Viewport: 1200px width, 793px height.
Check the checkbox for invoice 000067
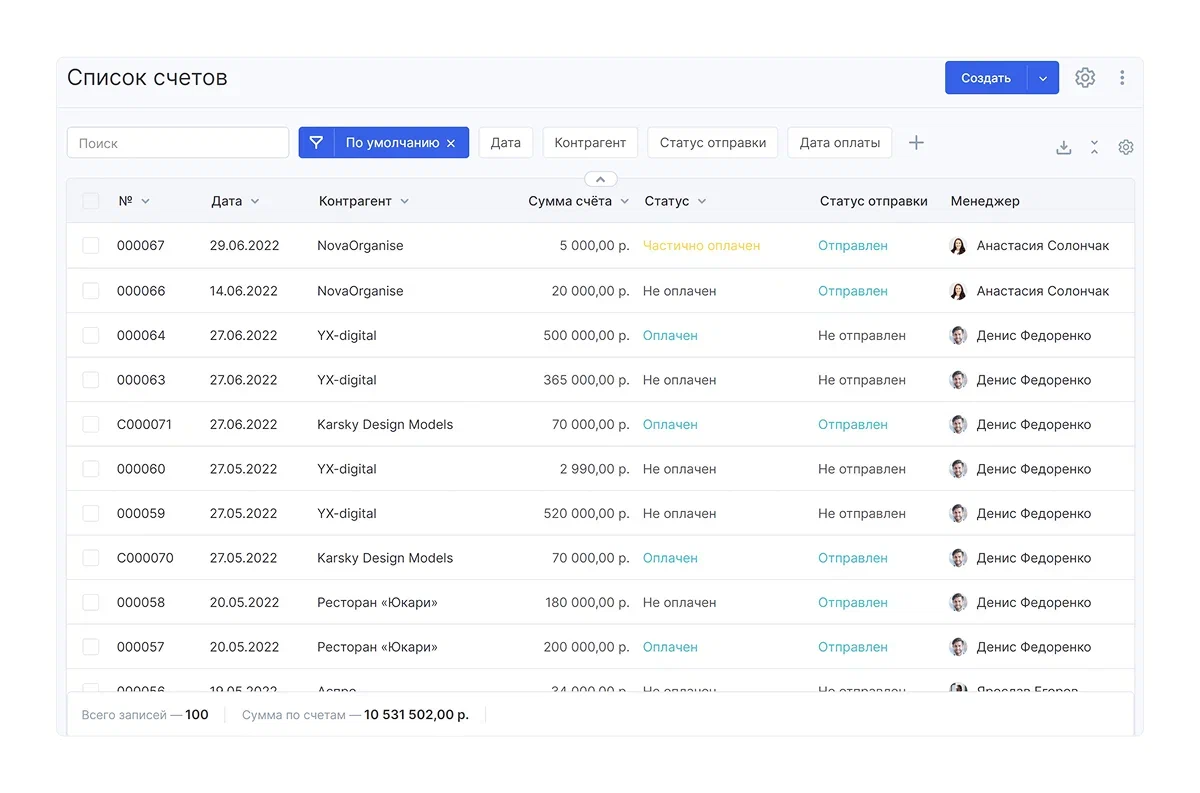pos(91,246)
